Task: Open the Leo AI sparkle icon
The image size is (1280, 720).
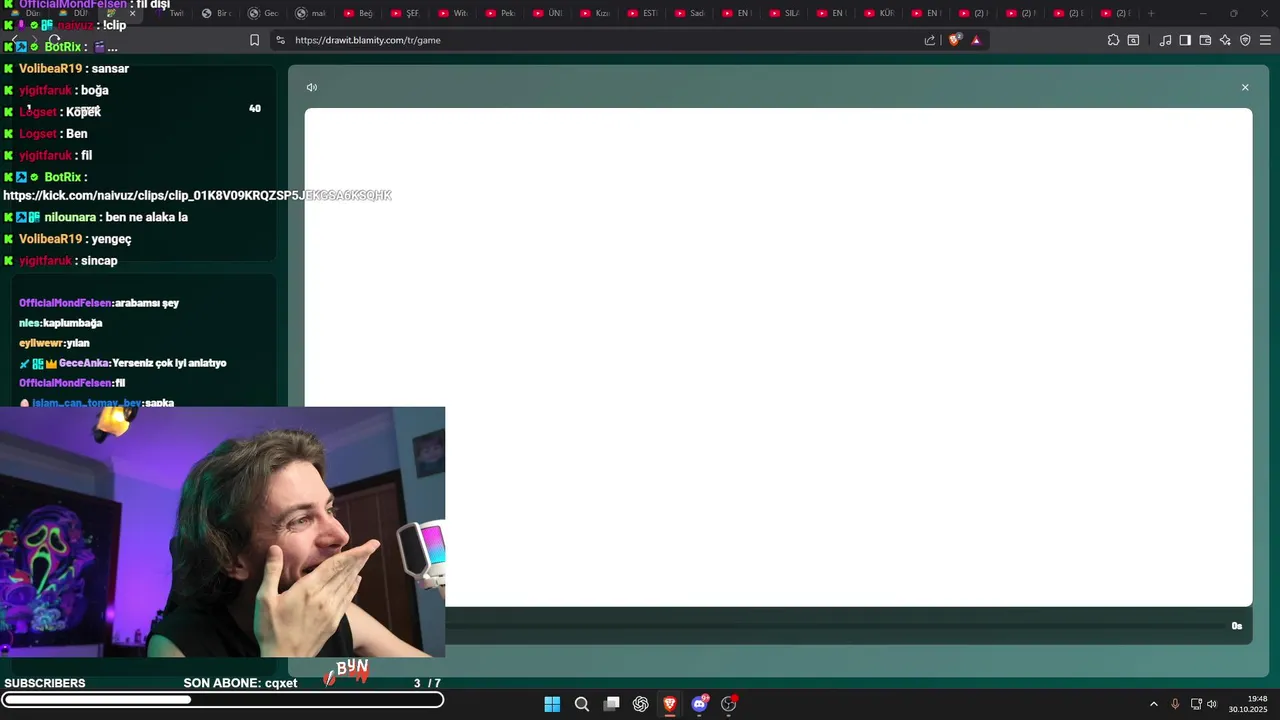Action: [1225, 40]
